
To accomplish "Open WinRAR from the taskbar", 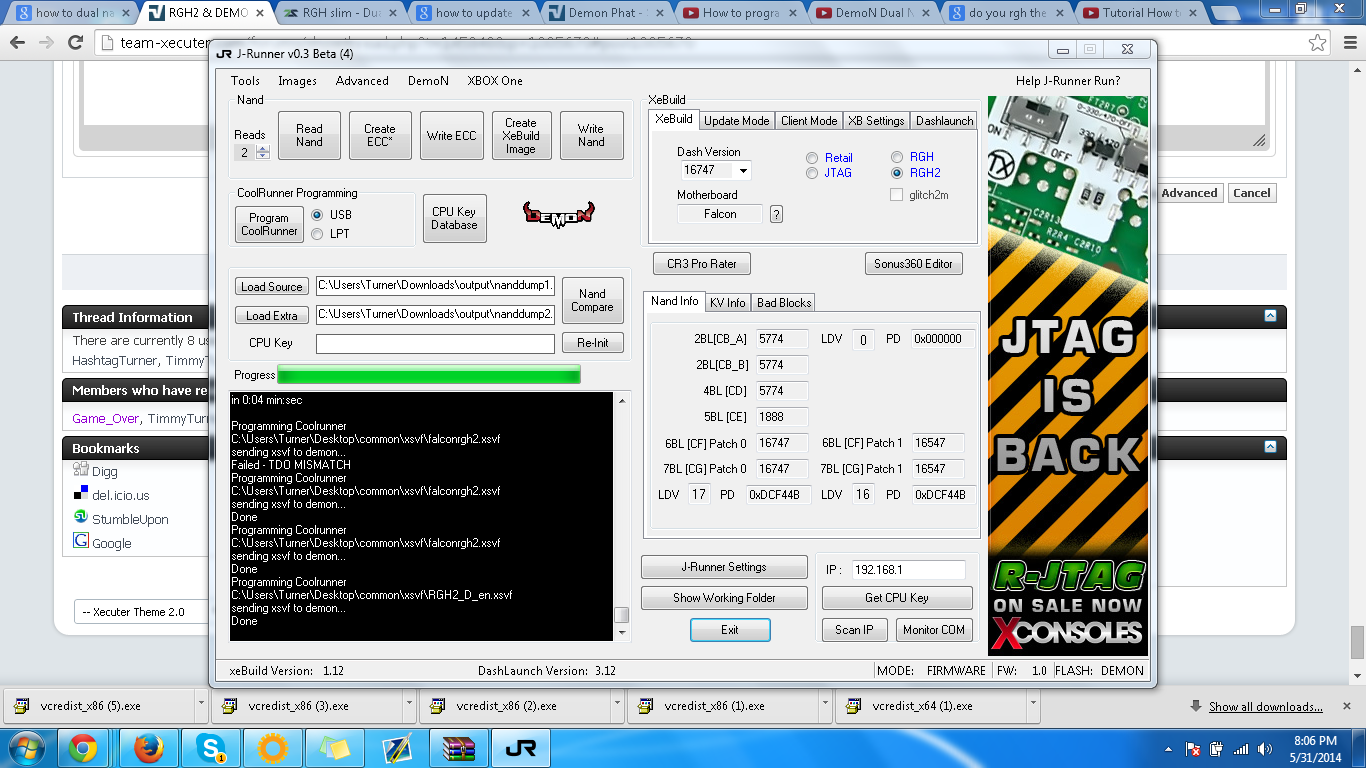I will point(459,748).
